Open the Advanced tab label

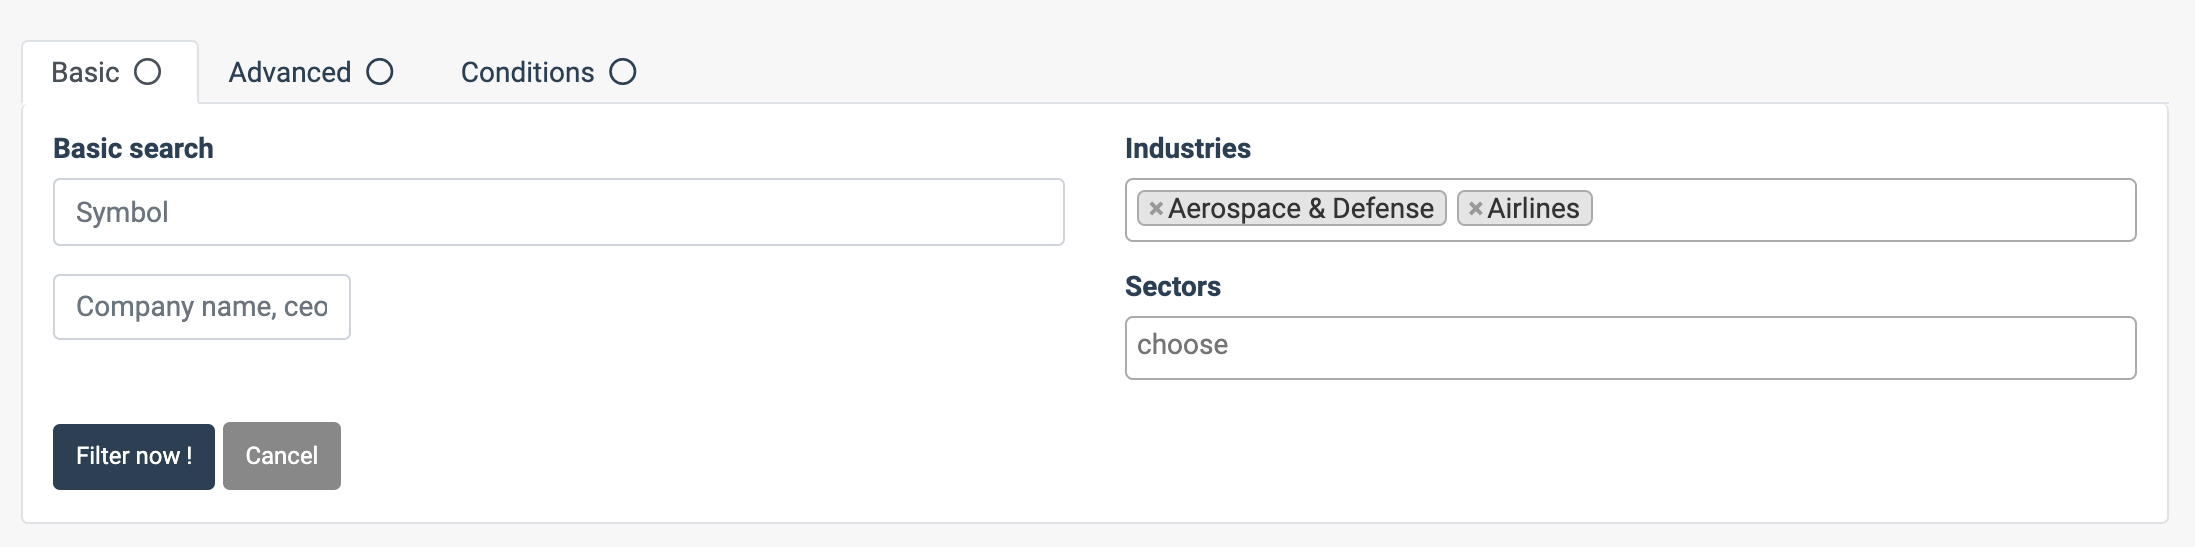[289, 73]
